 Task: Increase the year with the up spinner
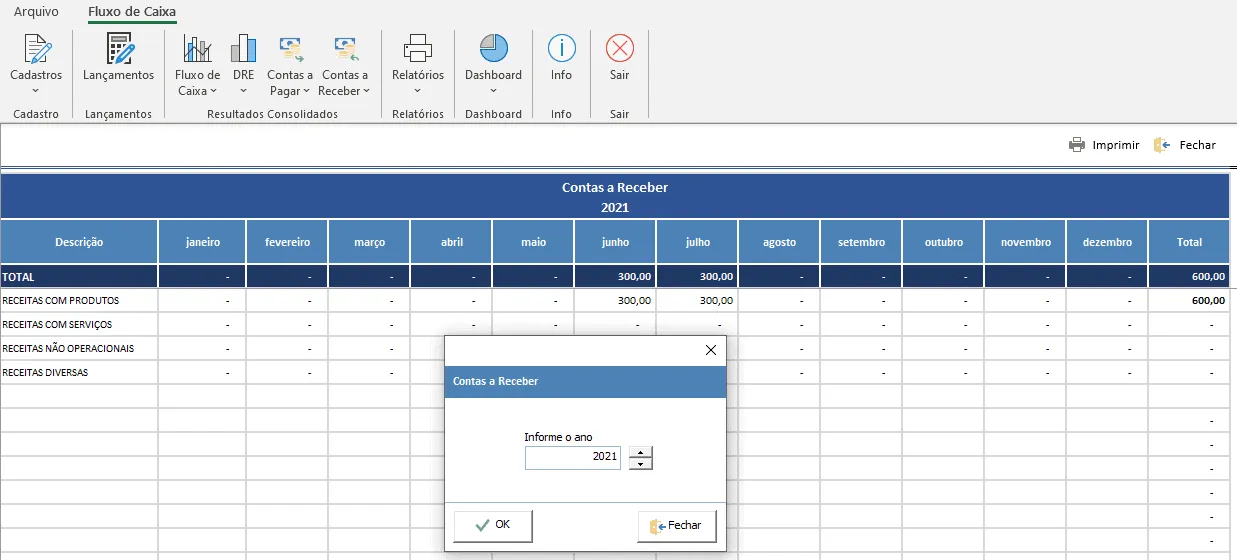(641, 452)
